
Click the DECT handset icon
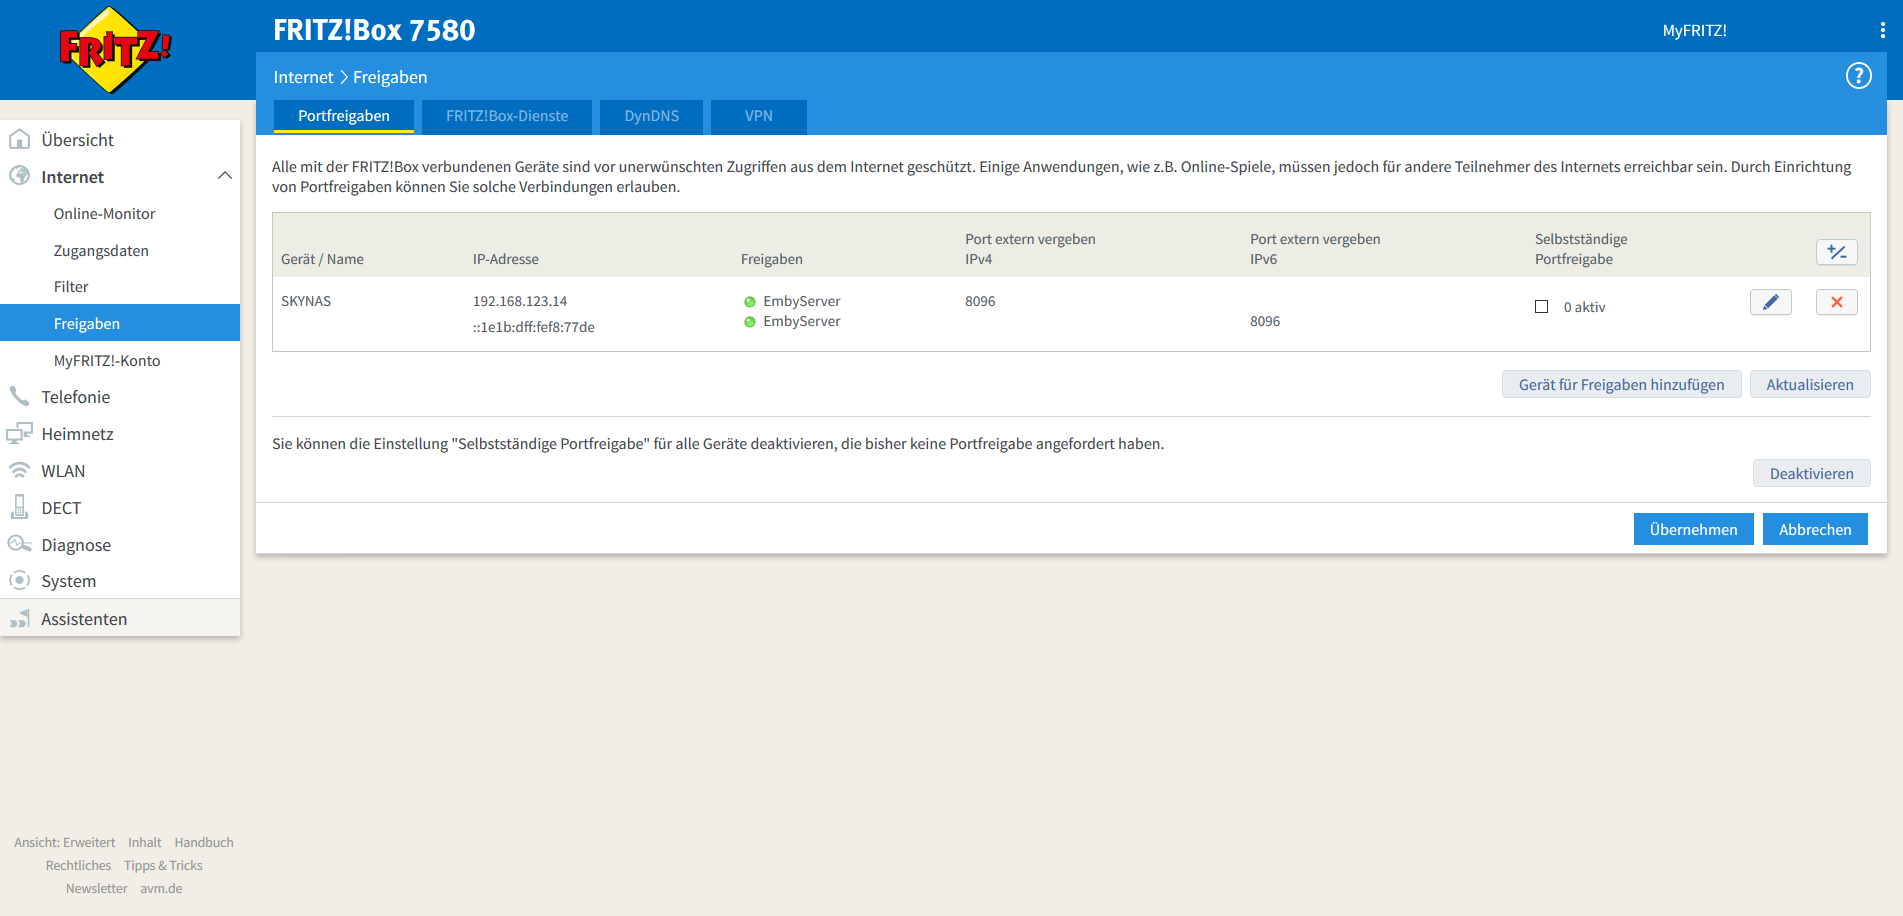click(x=19, y=507)
